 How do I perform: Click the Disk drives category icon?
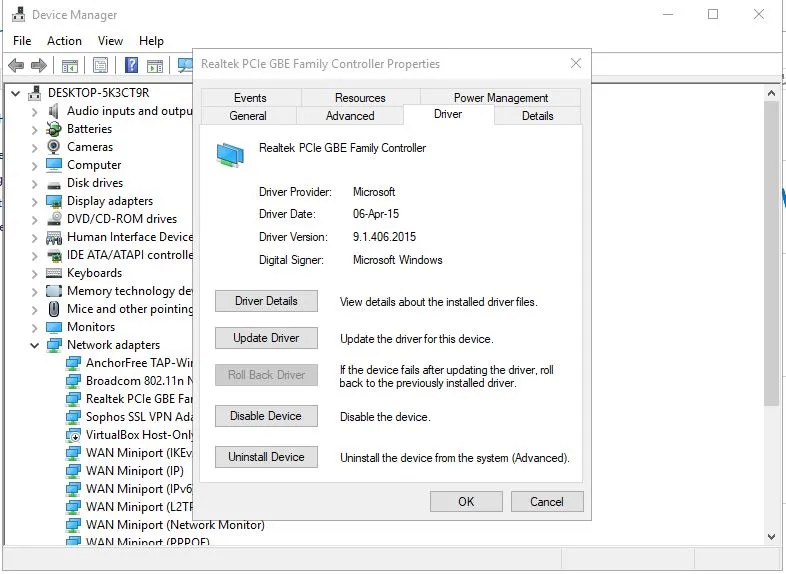pyautogui.click(x=54, y=184)
